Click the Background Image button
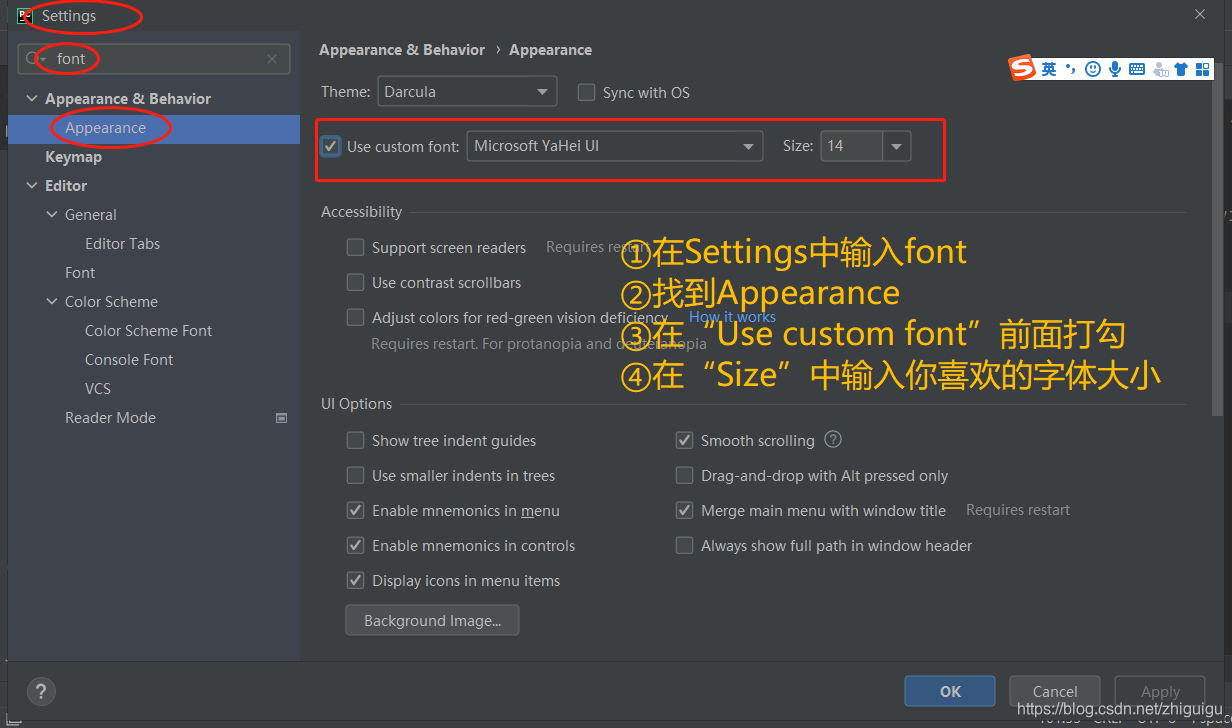The height and width of the screenshot is (728, 1232). click(432, 620)
